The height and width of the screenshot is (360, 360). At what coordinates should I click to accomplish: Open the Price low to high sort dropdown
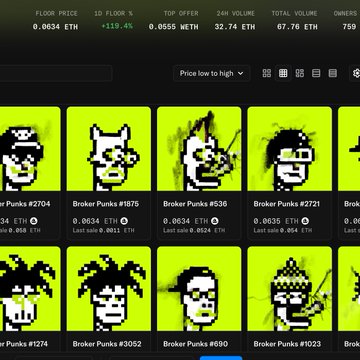click(x=211, y=73)
